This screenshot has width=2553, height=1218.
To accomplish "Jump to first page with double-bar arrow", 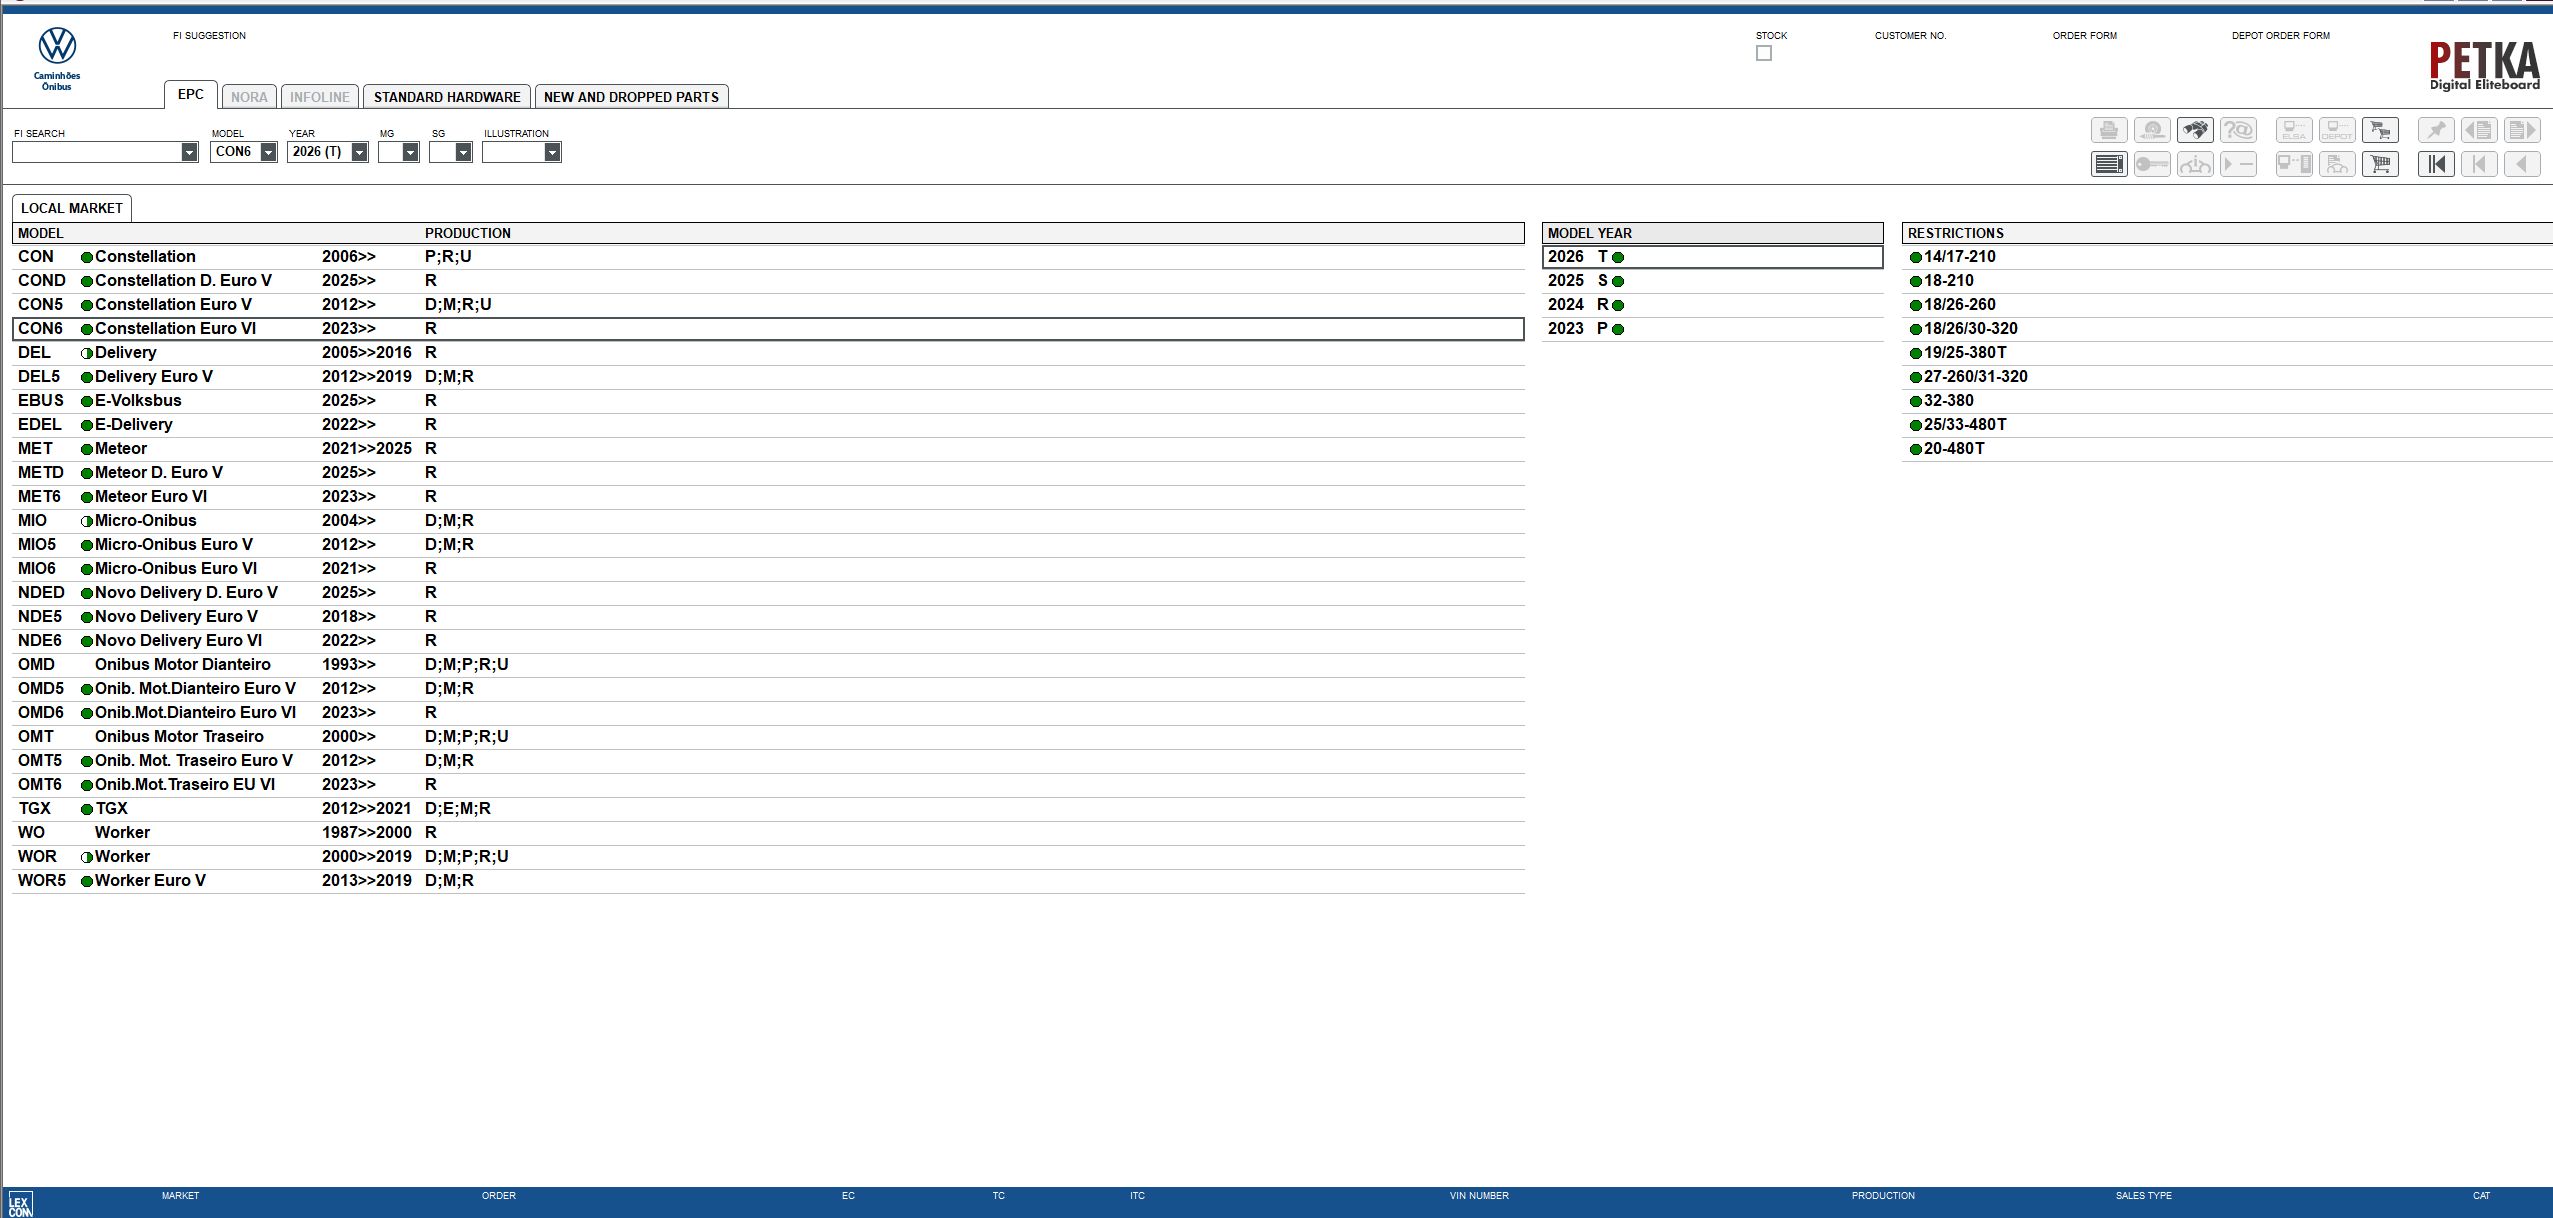I will tap(2436, 164).
